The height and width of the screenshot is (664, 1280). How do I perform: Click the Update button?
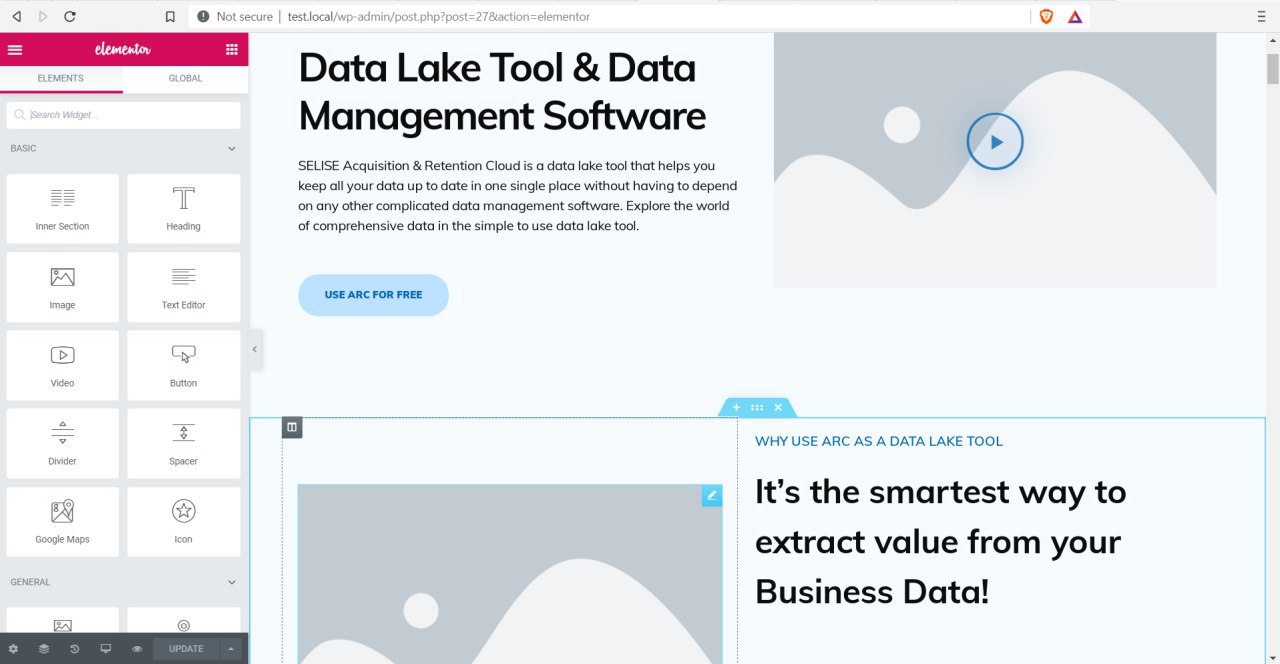pos(186,649)
